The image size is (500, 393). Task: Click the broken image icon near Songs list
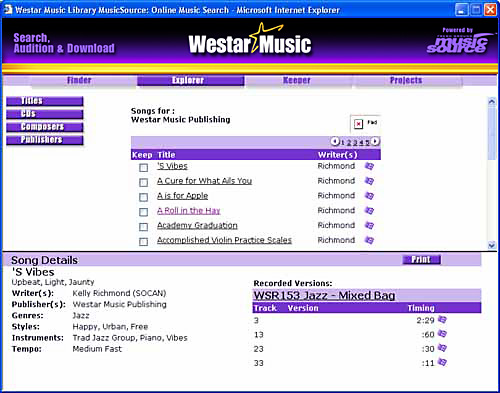point(358,124)
